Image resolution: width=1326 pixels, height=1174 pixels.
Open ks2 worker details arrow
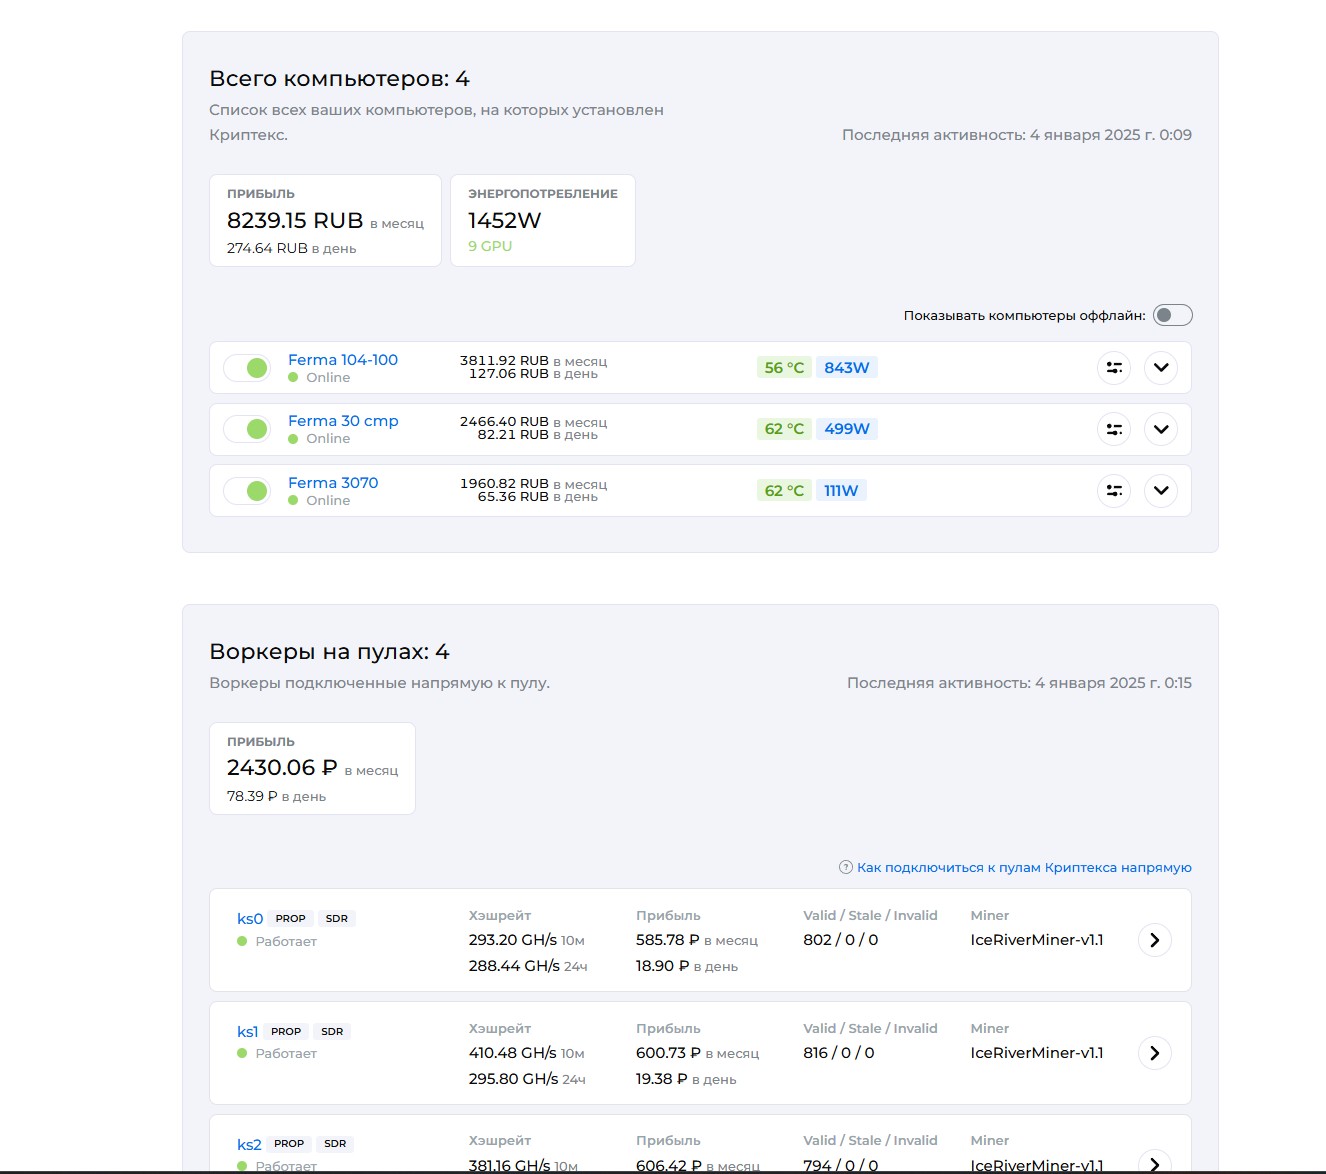1155,1163
